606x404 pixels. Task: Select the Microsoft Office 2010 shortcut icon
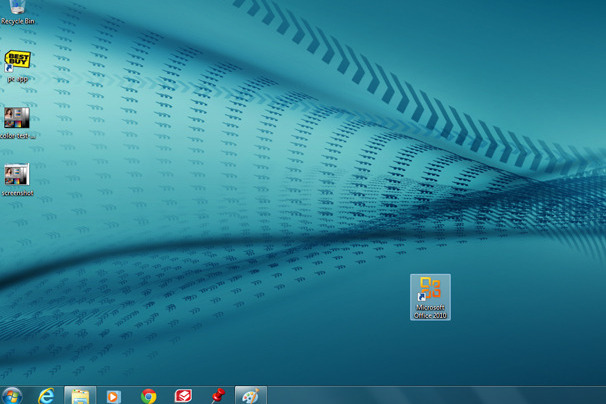pos(430,290)
